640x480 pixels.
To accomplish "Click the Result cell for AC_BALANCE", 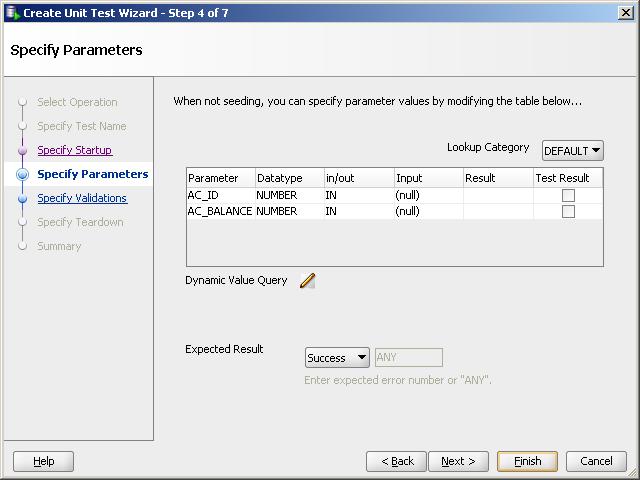I will click(498, 211).
